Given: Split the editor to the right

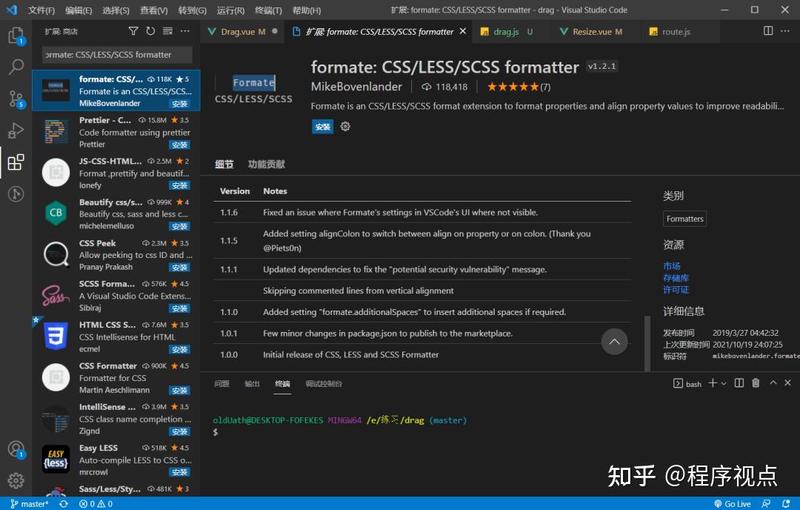Looking at the screenshot, I should (768, 31).
